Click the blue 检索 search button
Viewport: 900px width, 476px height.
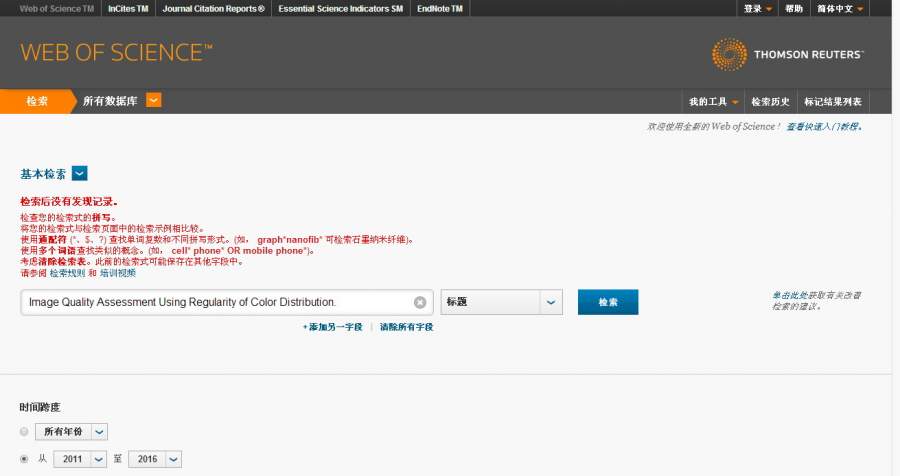[608, 302]
